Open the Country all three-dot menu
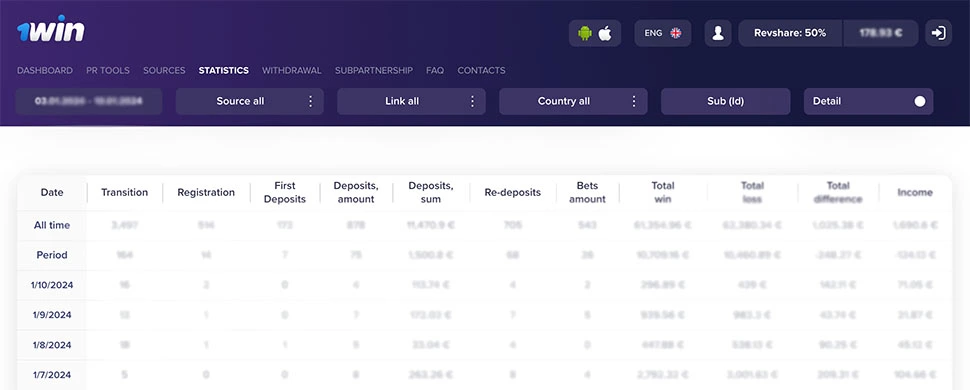970x390 pixels. coord(634,102)
